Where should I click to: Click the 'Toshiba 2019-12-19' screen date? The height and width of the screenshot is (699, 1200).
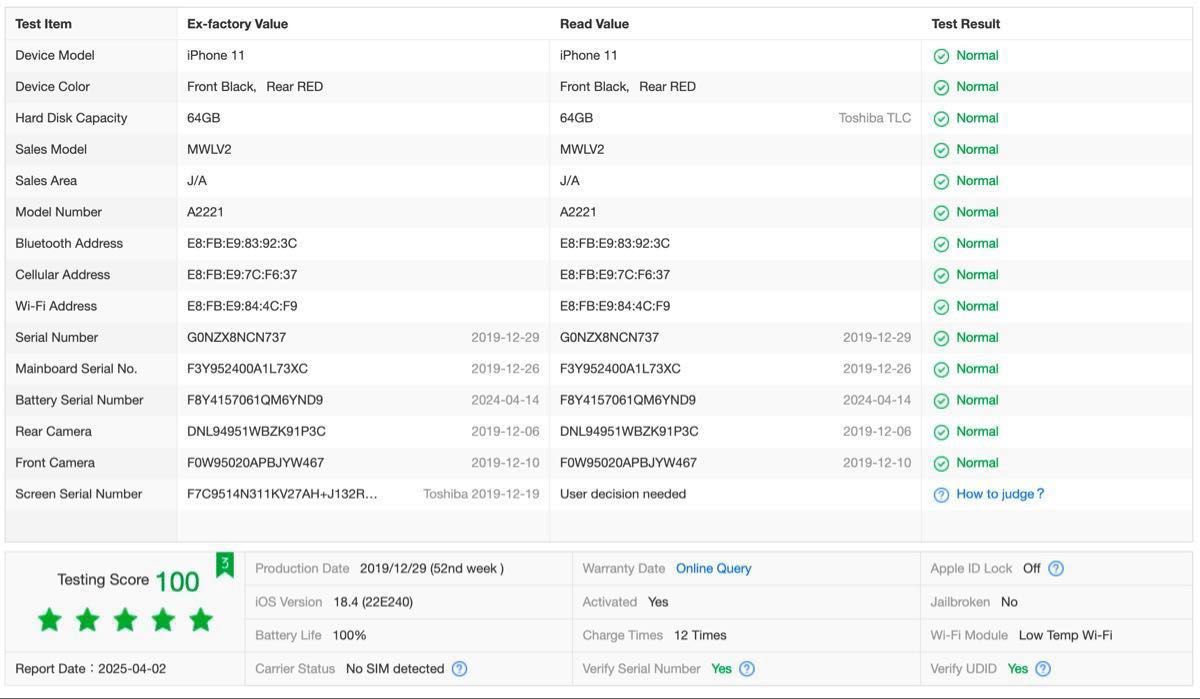(x=481, y=494)
